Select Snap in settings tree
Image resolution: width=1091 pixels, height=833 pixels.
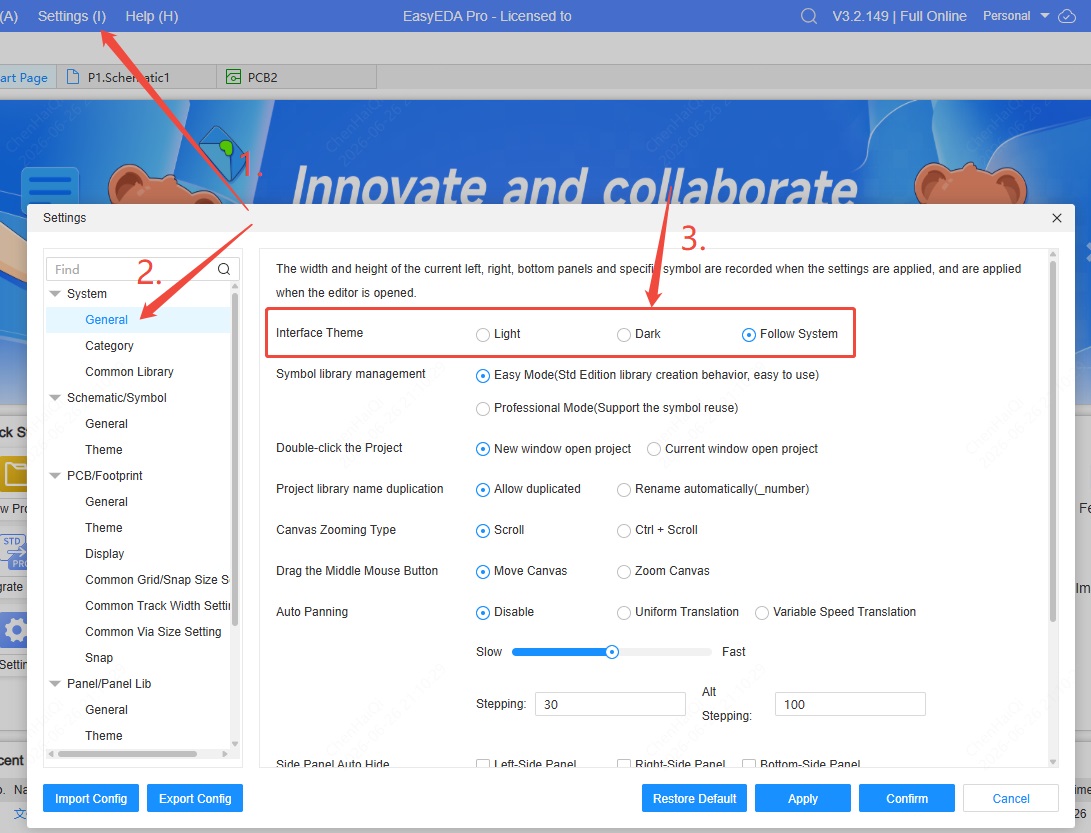coord(99,658)
